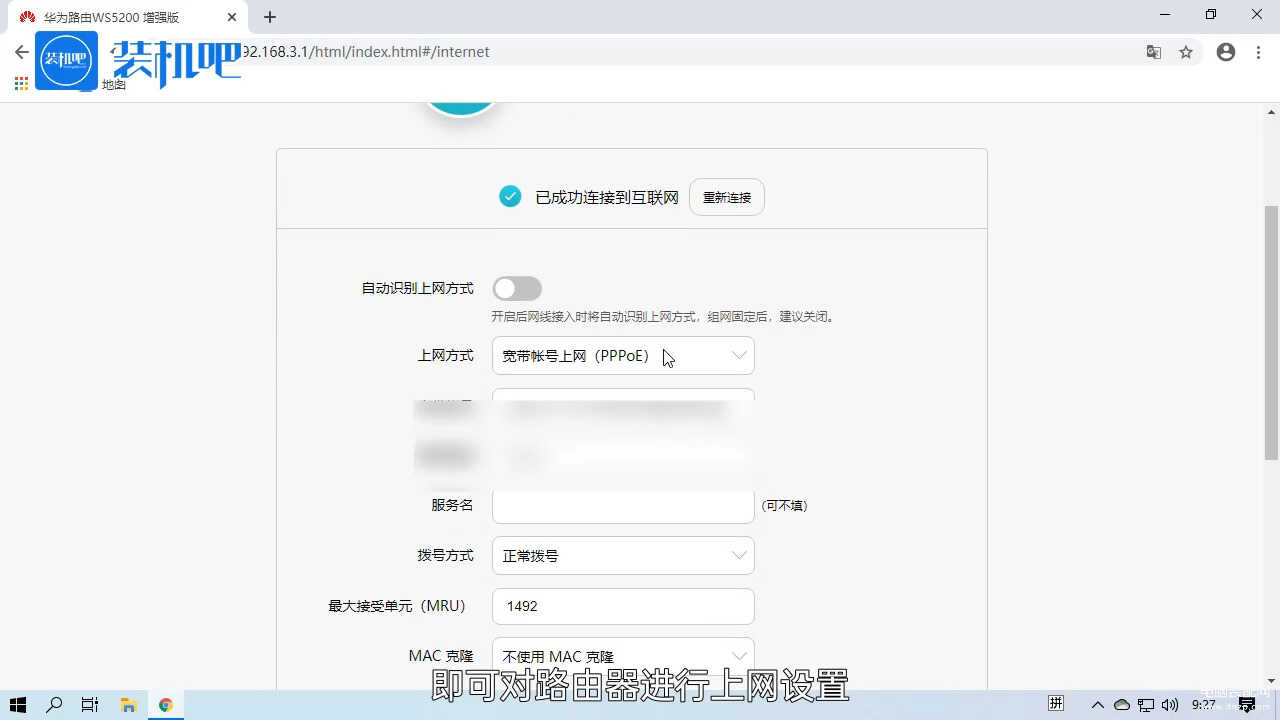The image size is (1280, 720).
Task: Open network status from the tray icon
Action: pos(1146,705)
